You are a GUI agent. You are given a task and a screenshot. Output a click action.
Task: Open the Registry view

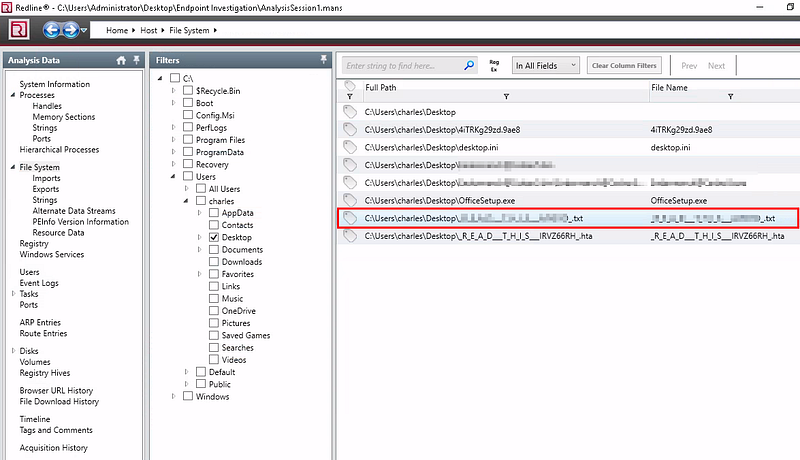(34, 243)
